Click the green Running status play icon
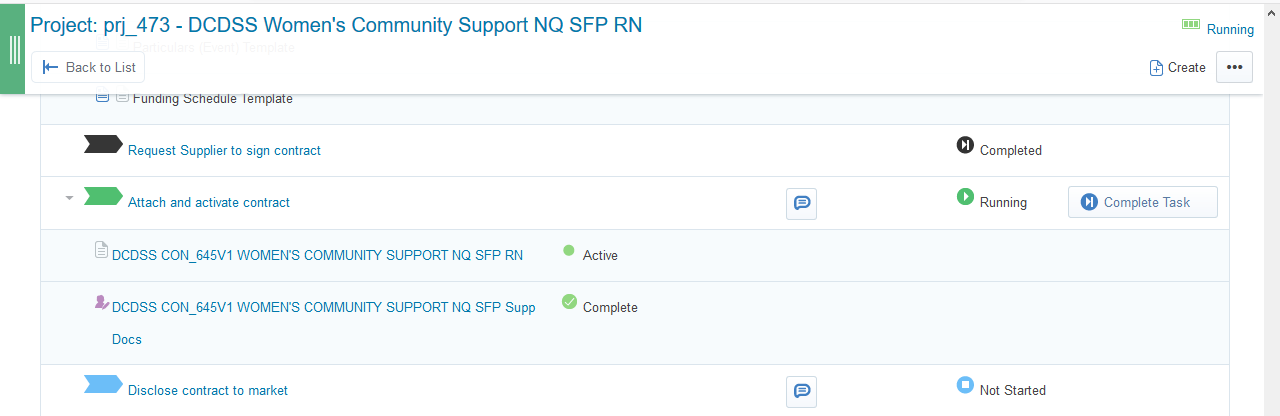The image size is (1280, 416). point(965,197)
